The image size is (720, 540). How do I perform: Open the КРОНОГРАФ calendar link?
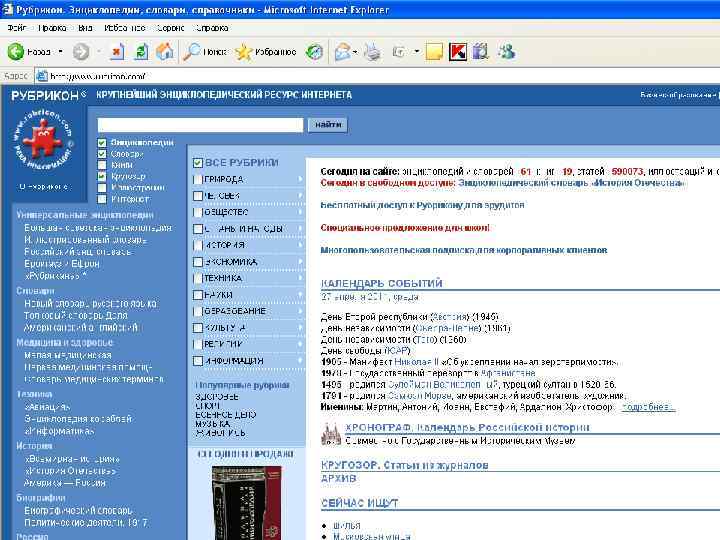(x=467, y=428)
